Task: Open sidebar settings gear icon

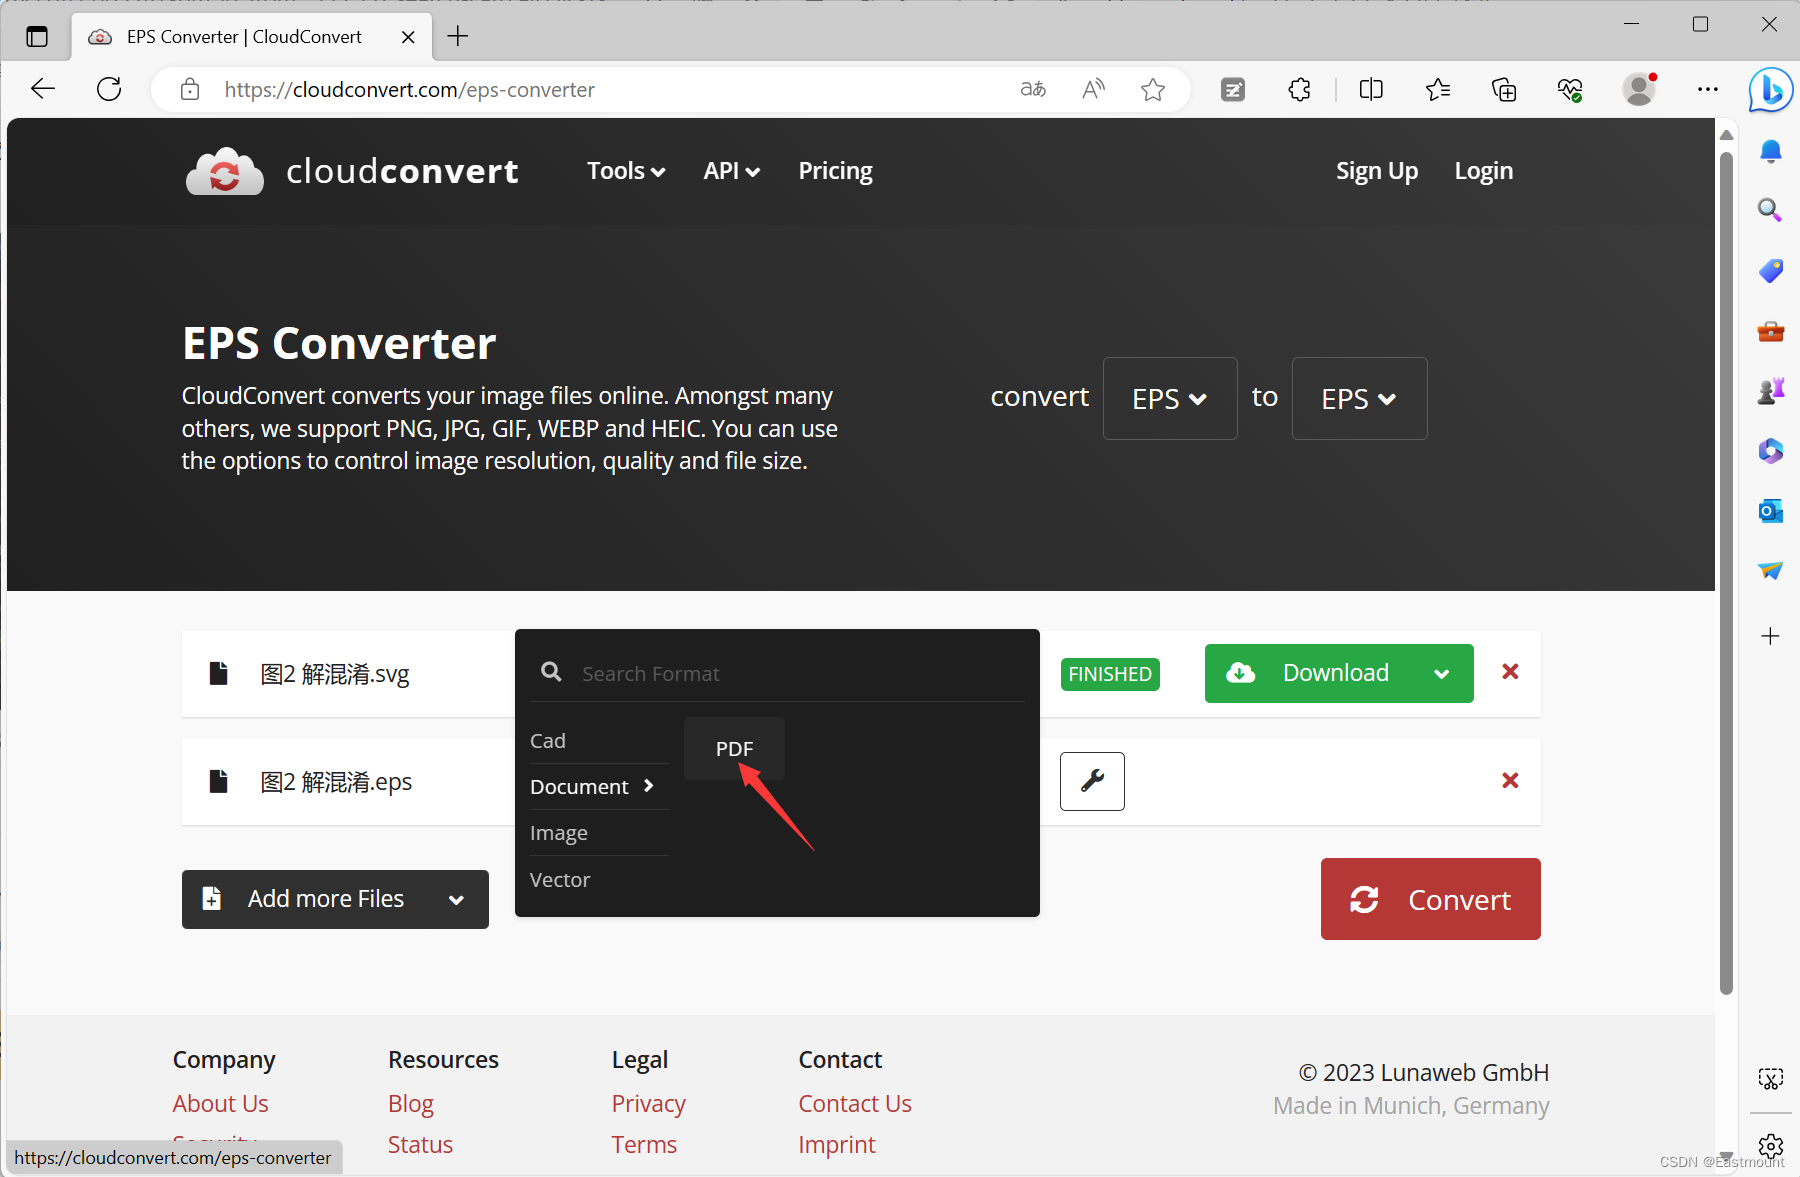Action: tap(1770, 1146)
